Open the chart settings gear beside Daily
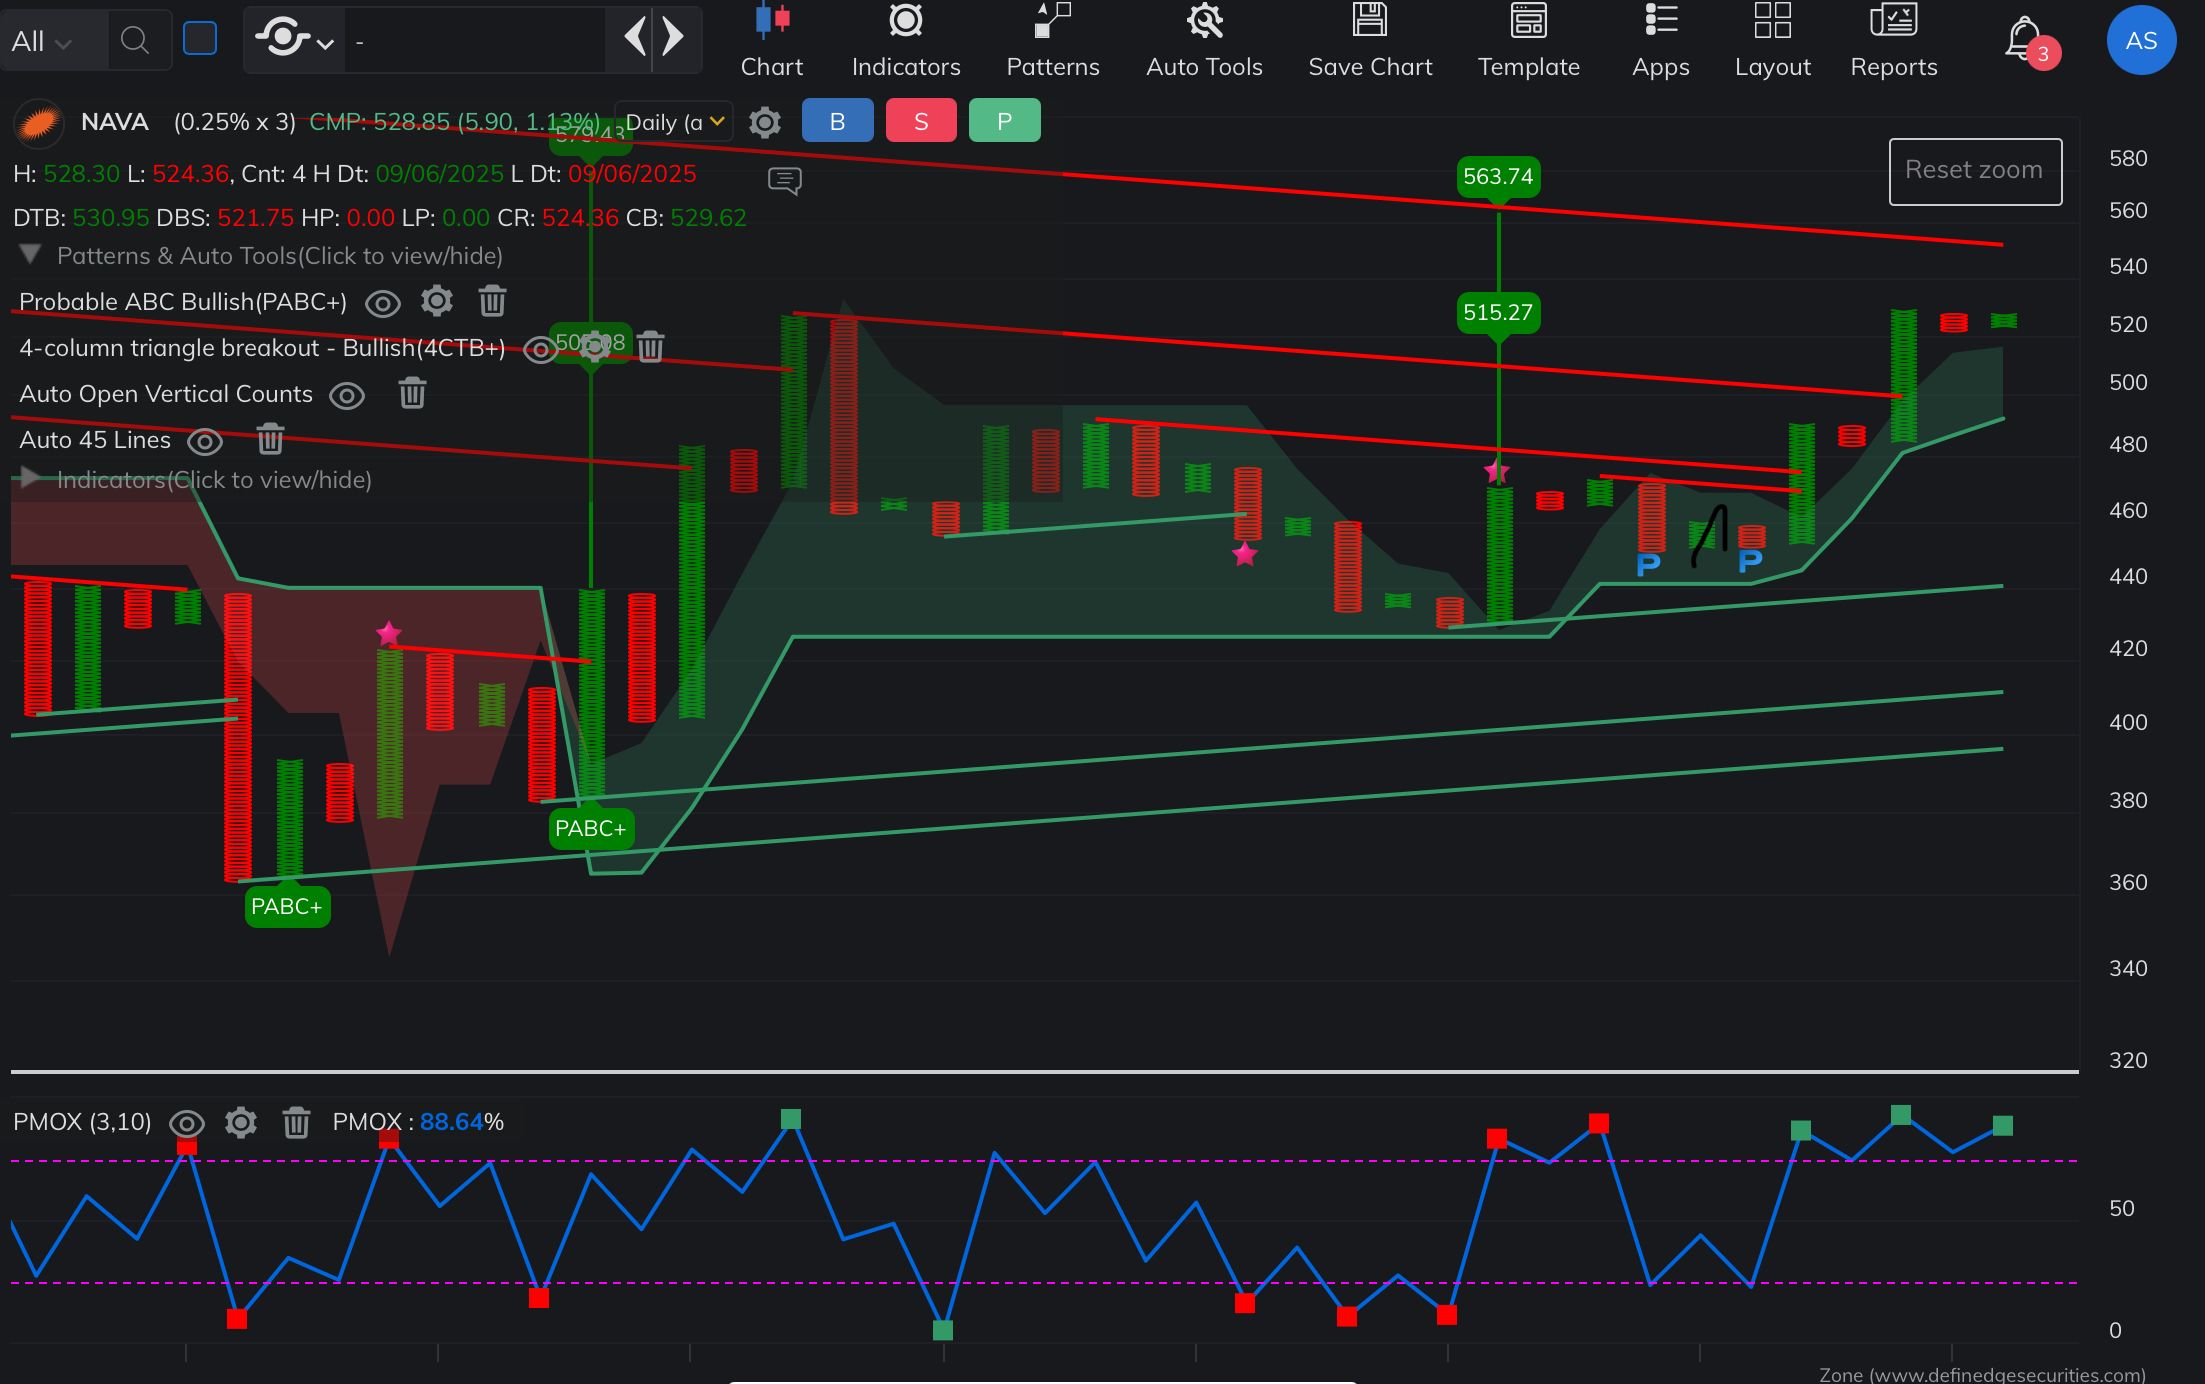 (x=765, y=122)
